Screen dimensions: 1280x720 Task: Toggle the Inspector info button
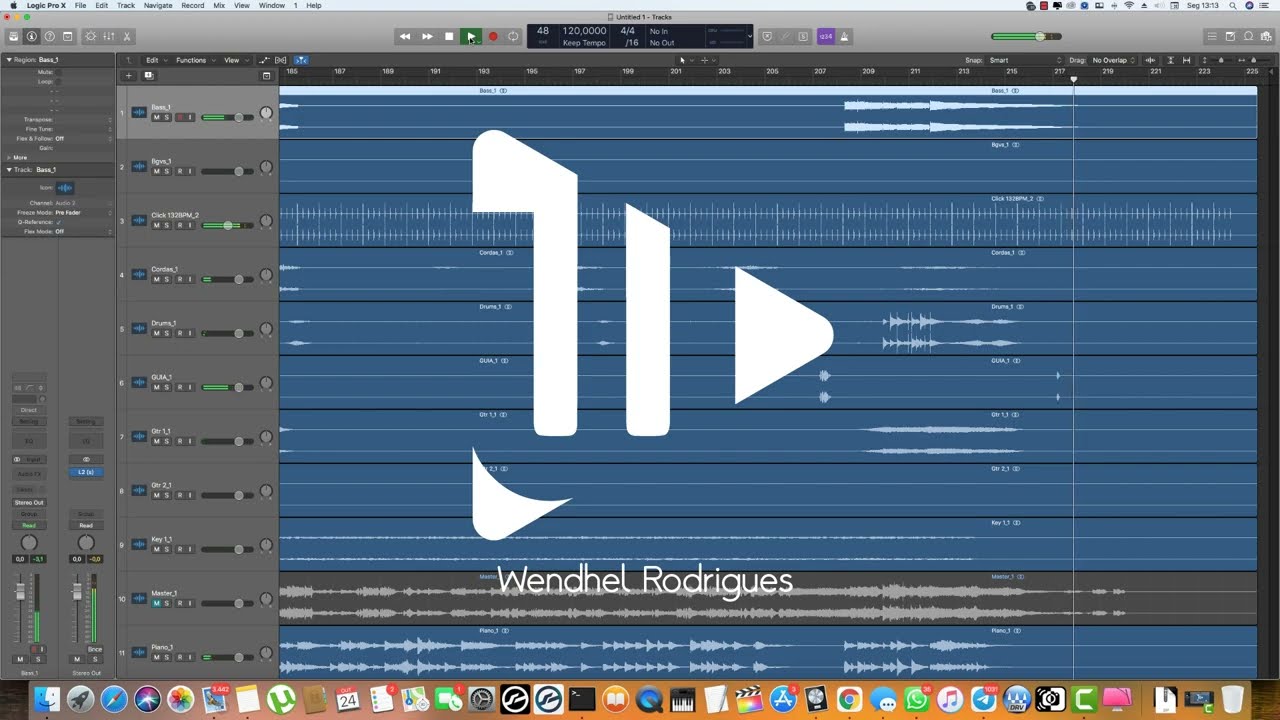pos(32,37)
